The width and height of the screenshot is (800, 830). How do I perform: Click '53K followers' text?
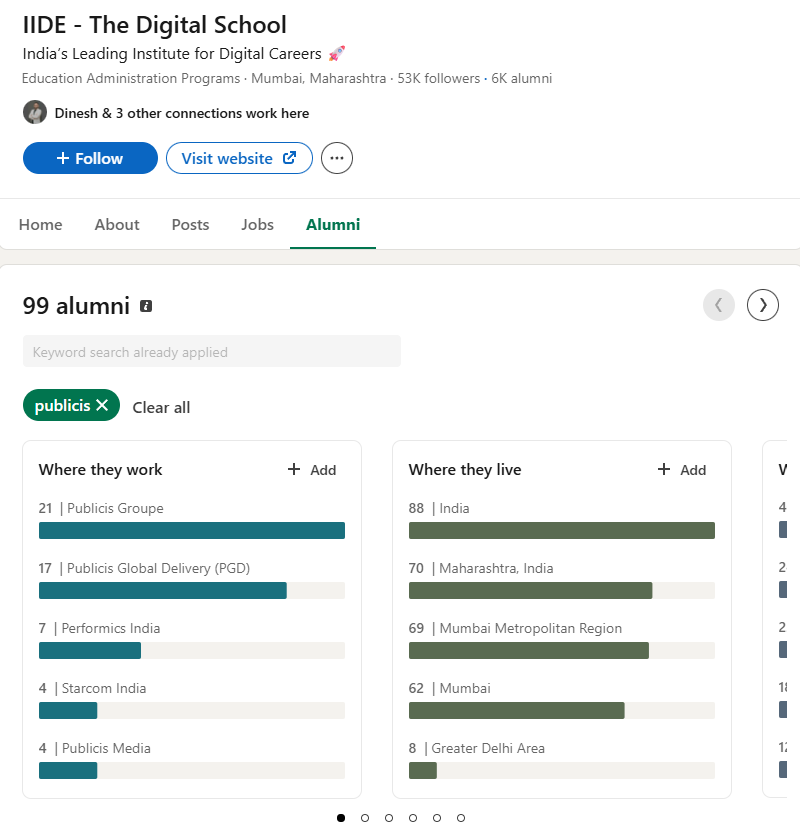438,78
